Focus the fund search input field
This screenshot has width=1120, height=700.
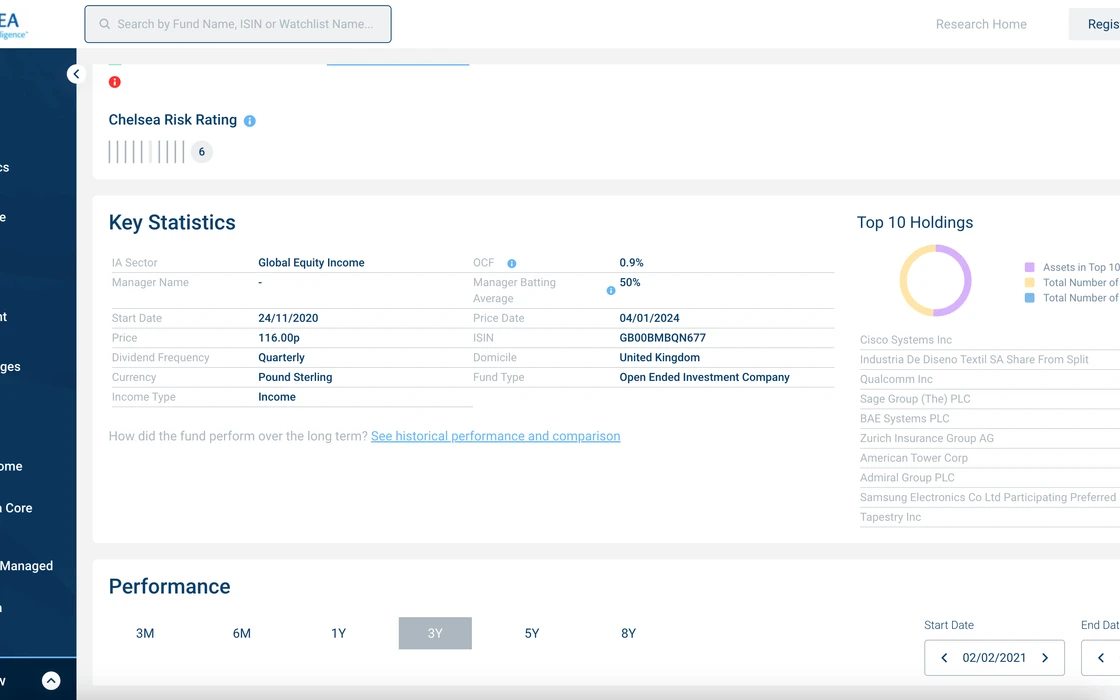coord(238,24)
